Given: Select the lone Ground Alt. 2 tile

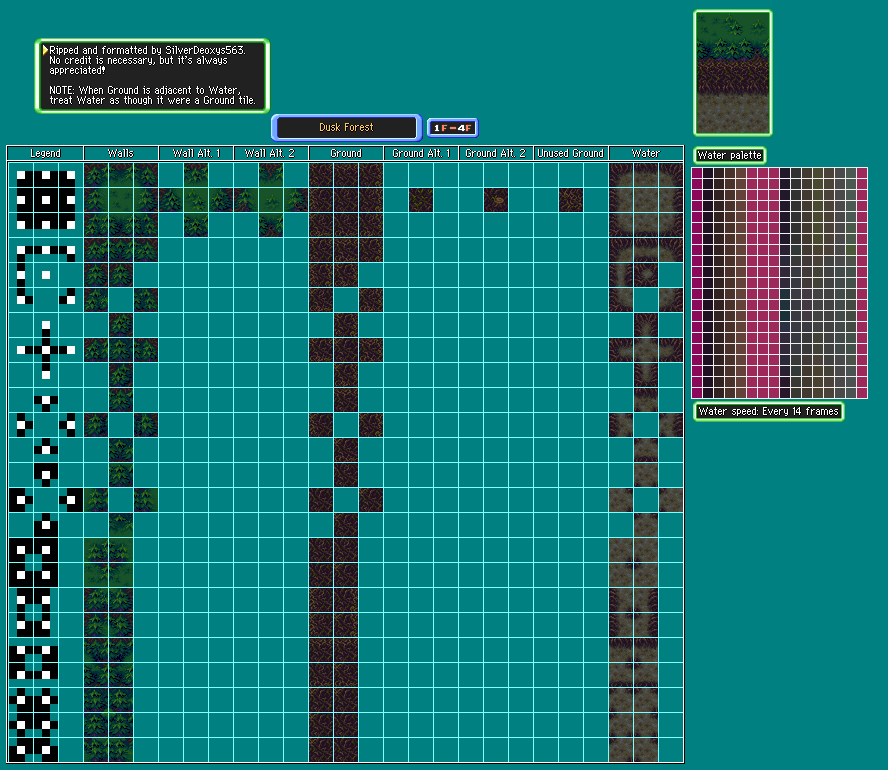Looking at the screenshot, I should tap(496, 200).
